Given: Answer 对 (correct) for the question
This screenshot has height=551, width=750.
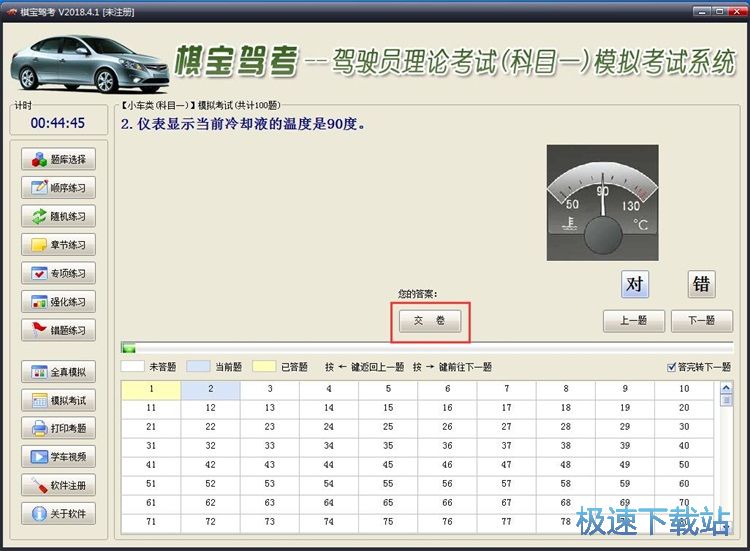Looking at the screenshot, I should click(x=634, y=284).
